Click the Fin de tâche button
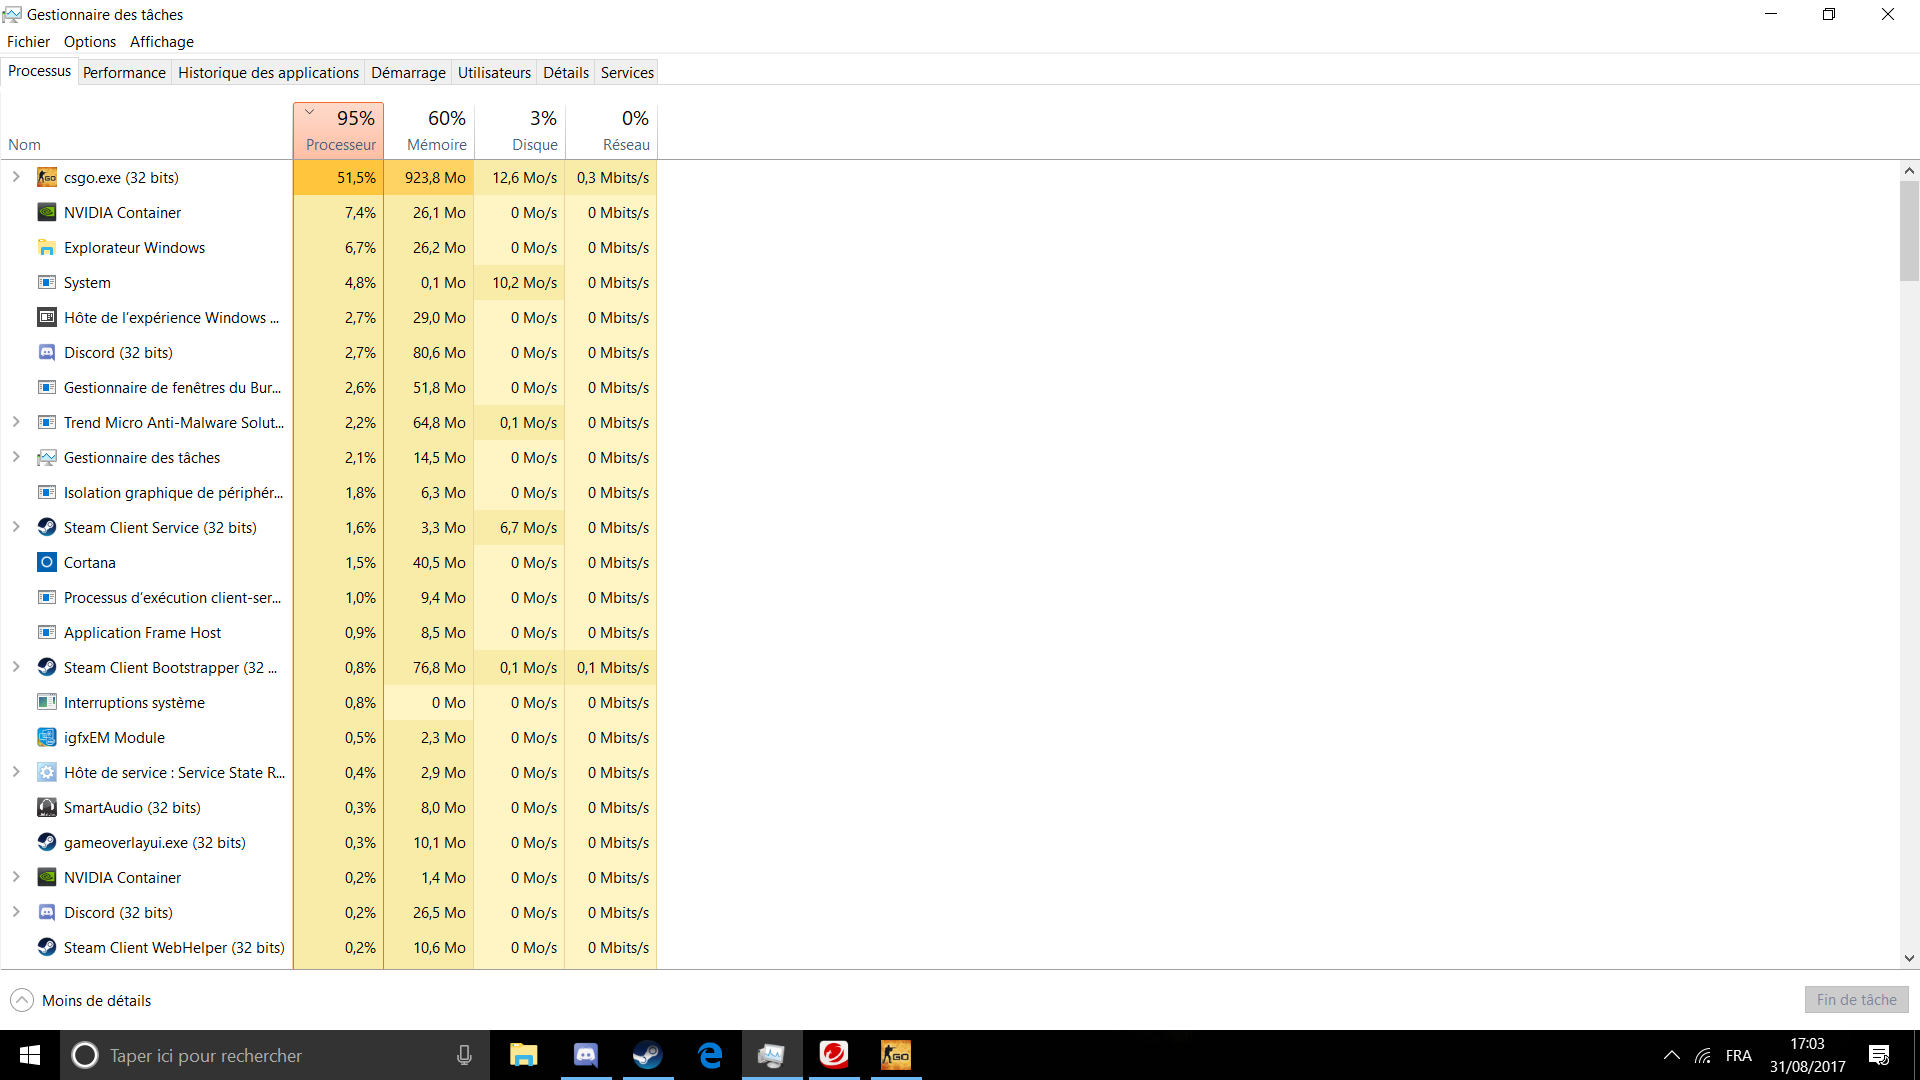This screenshot has width=1920, height=1080. pyautogui.click(x=1856, y=1000)
